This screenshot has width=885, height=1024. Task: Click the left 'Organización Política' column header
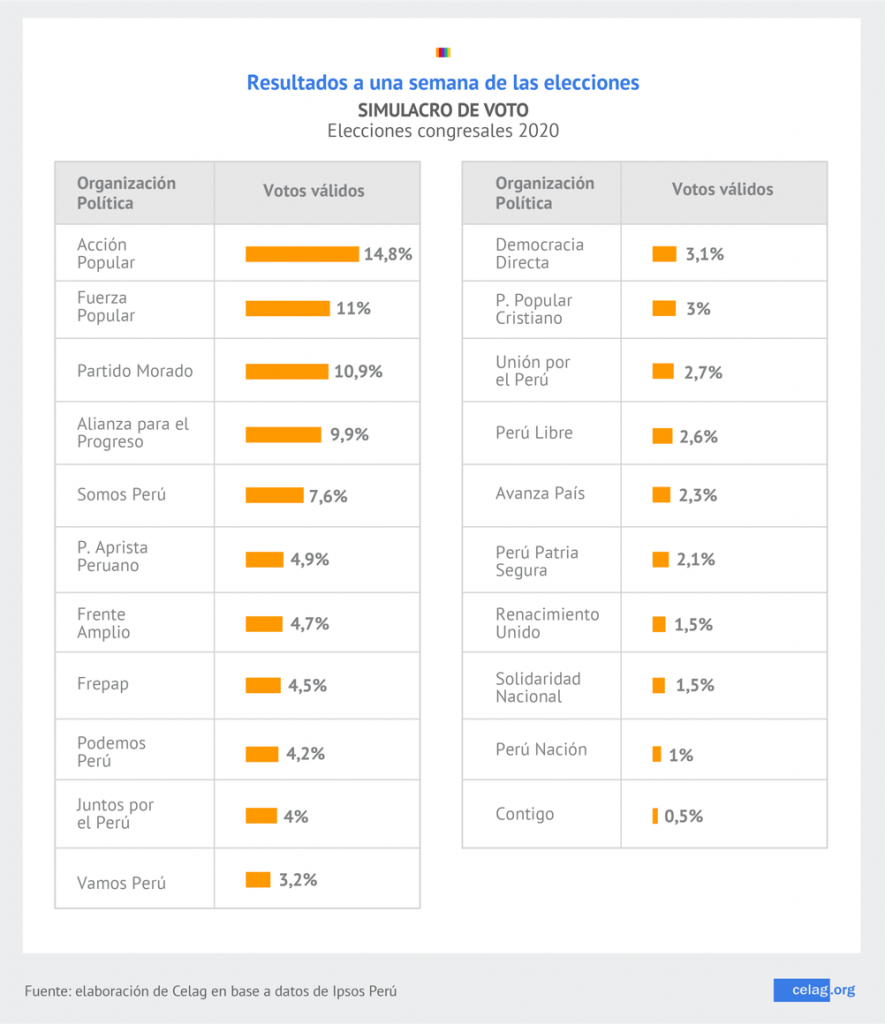click(126, 193)
